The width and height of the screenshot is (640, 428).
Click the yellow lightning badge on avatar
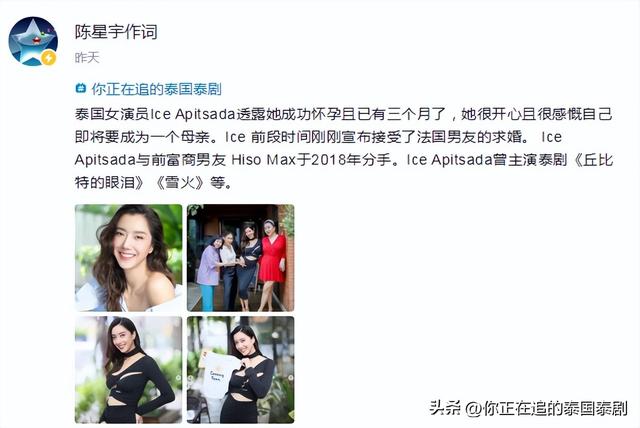click(x=49, y=58)
